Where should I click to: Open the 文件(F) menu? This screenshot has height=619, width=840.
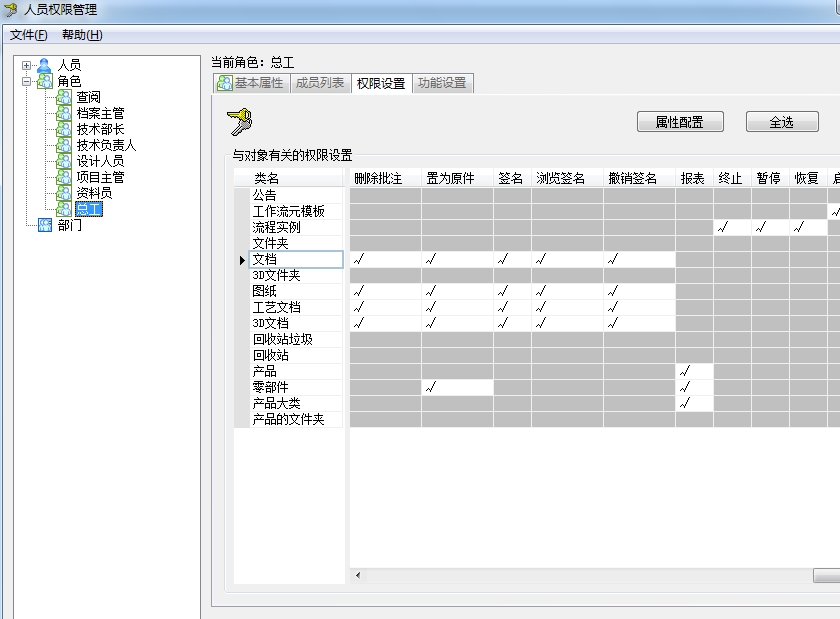pyautogui.click(x=29, y=35)
